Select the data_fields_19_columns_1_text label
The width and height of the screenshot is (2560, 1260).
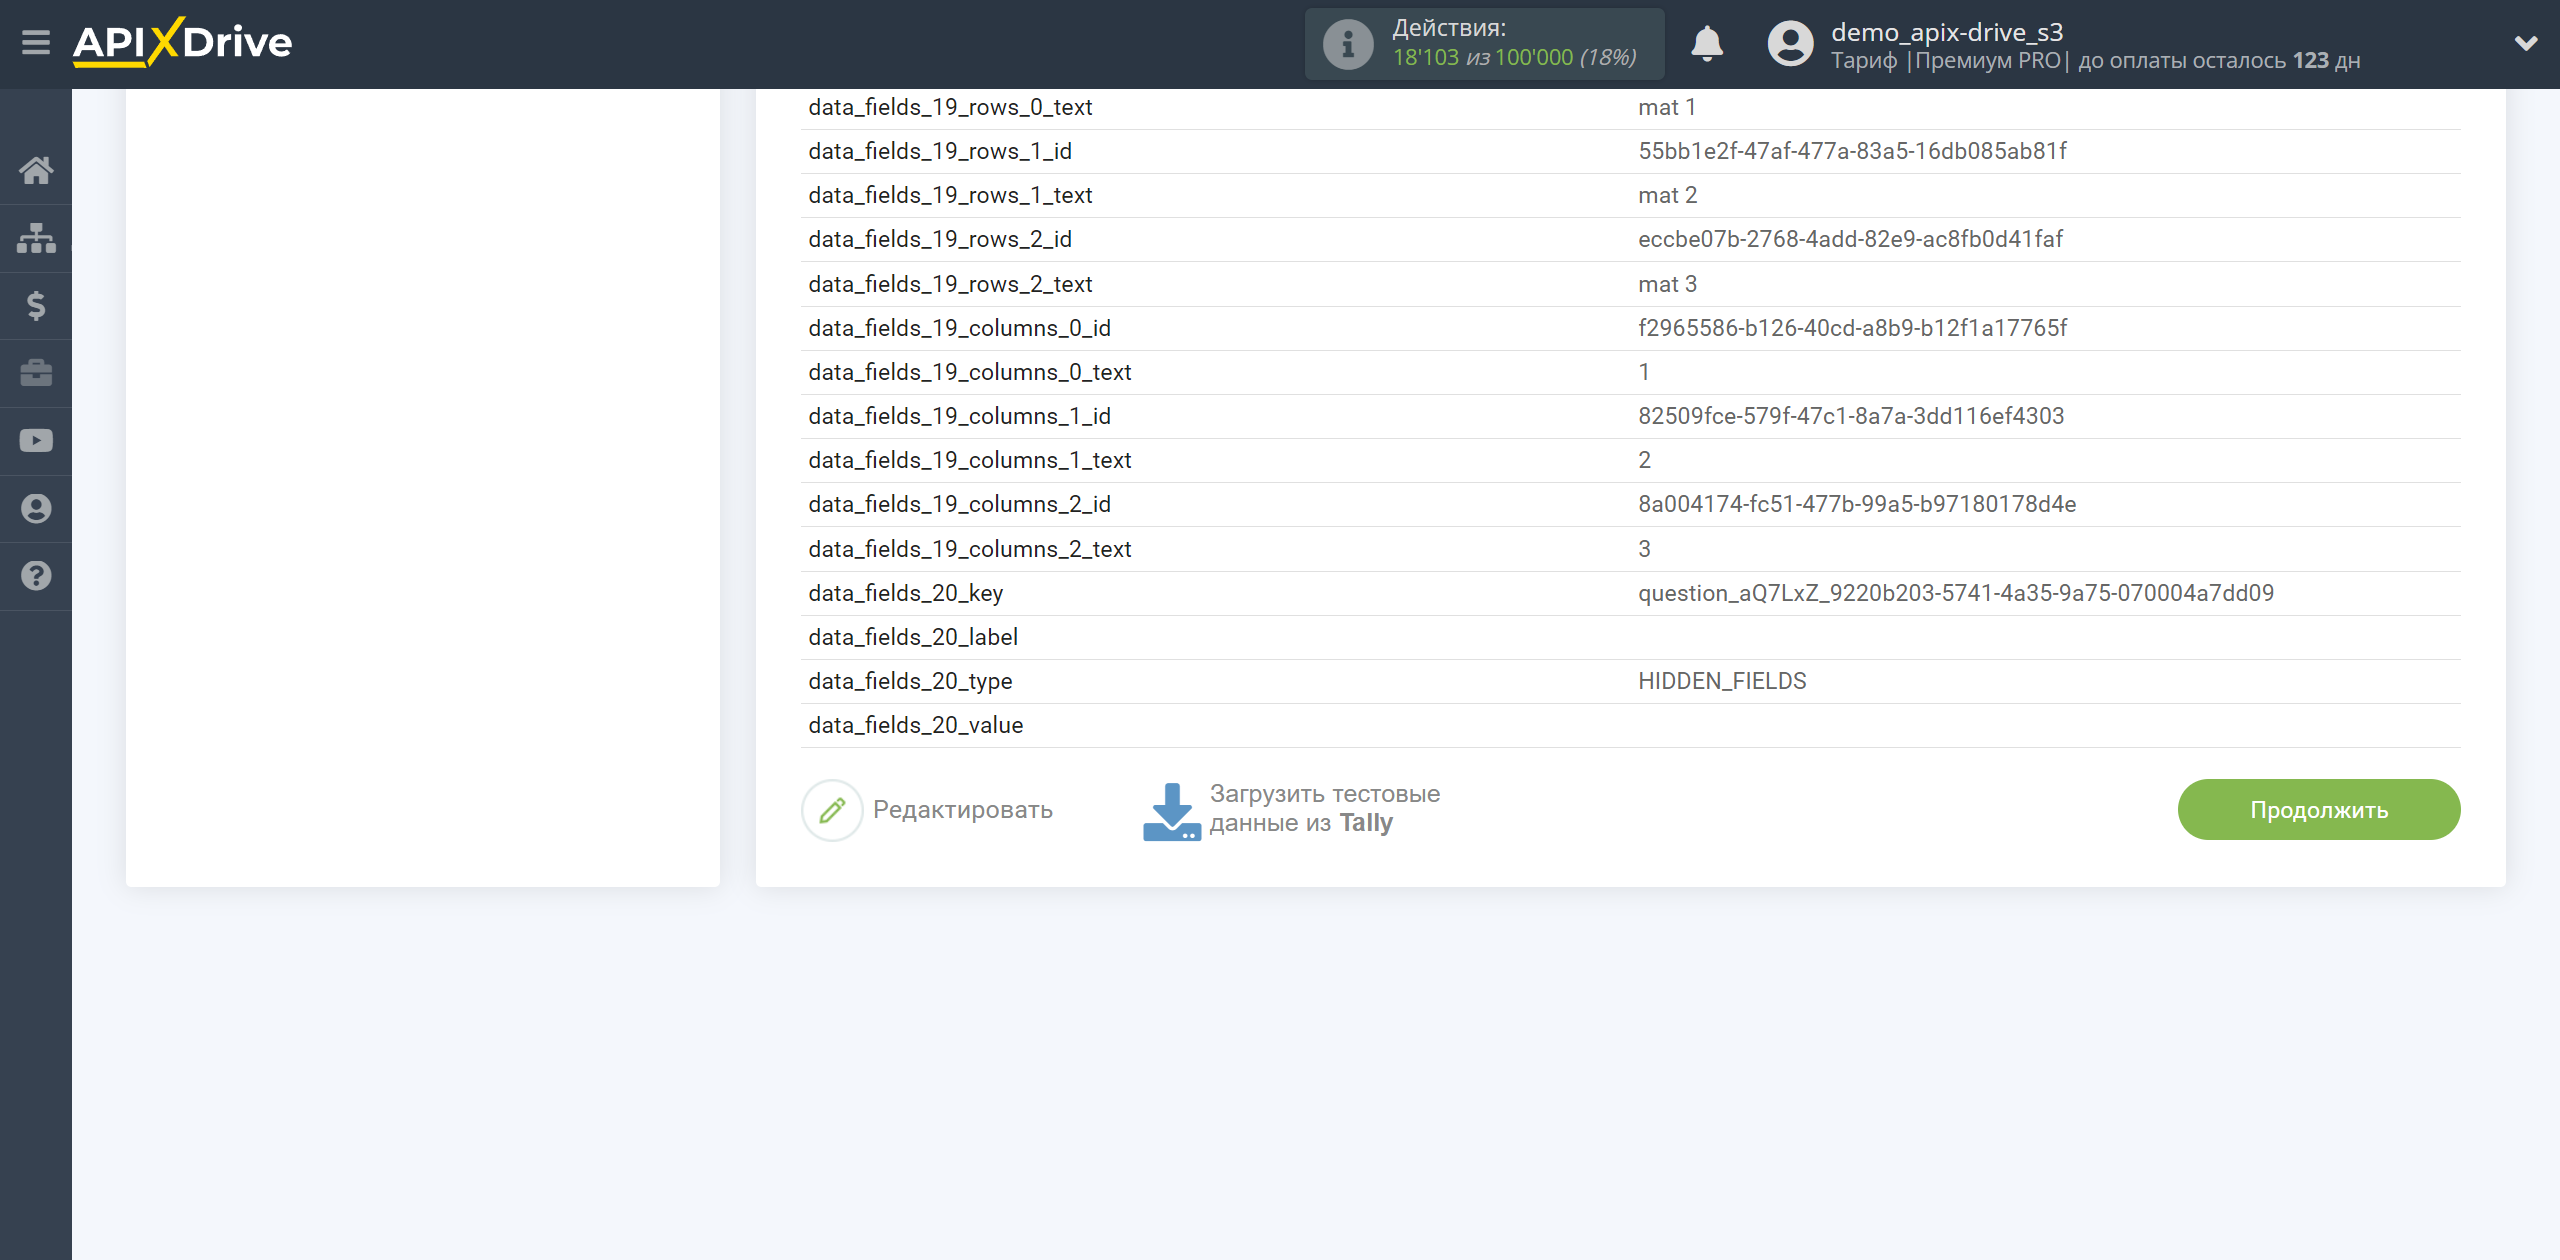click(969, 460)
